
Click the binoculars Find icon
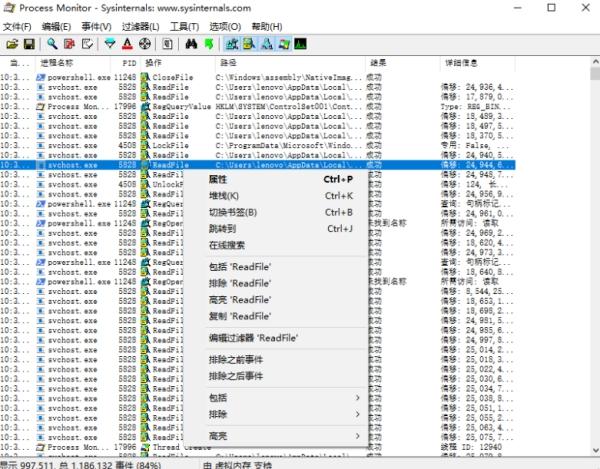[191, 44]
